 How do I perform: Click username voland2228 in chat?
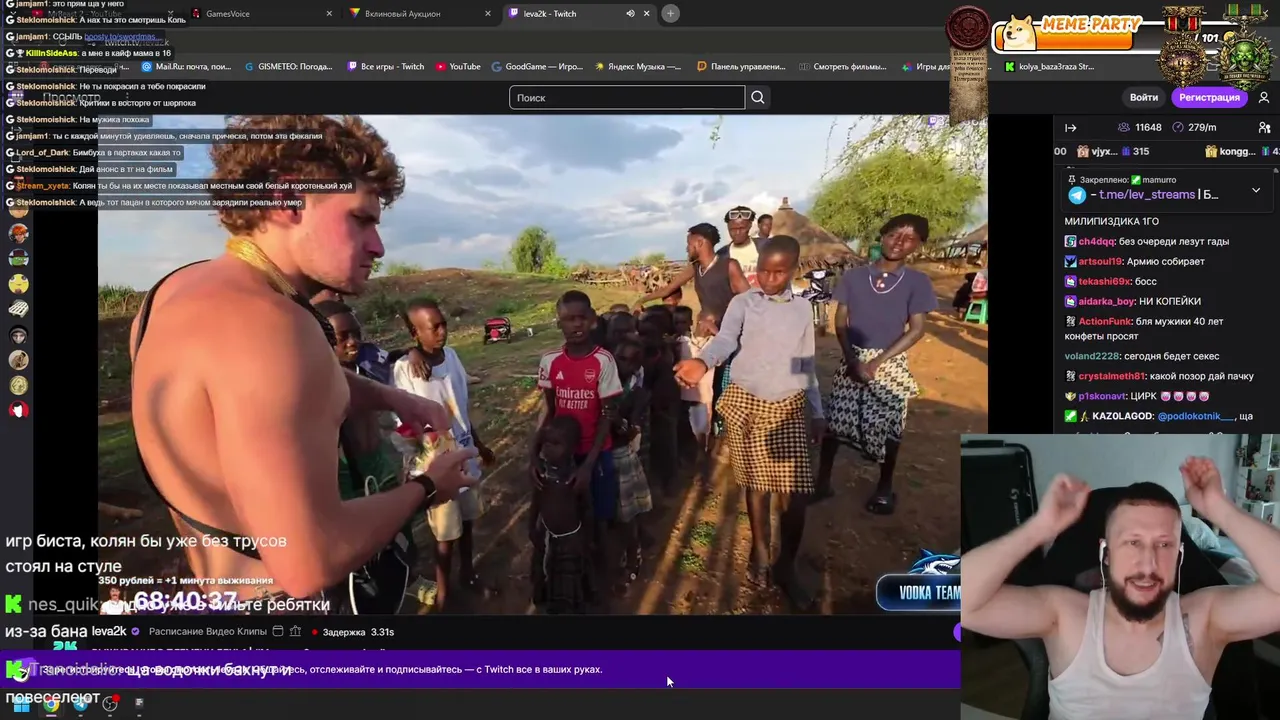1092,356
